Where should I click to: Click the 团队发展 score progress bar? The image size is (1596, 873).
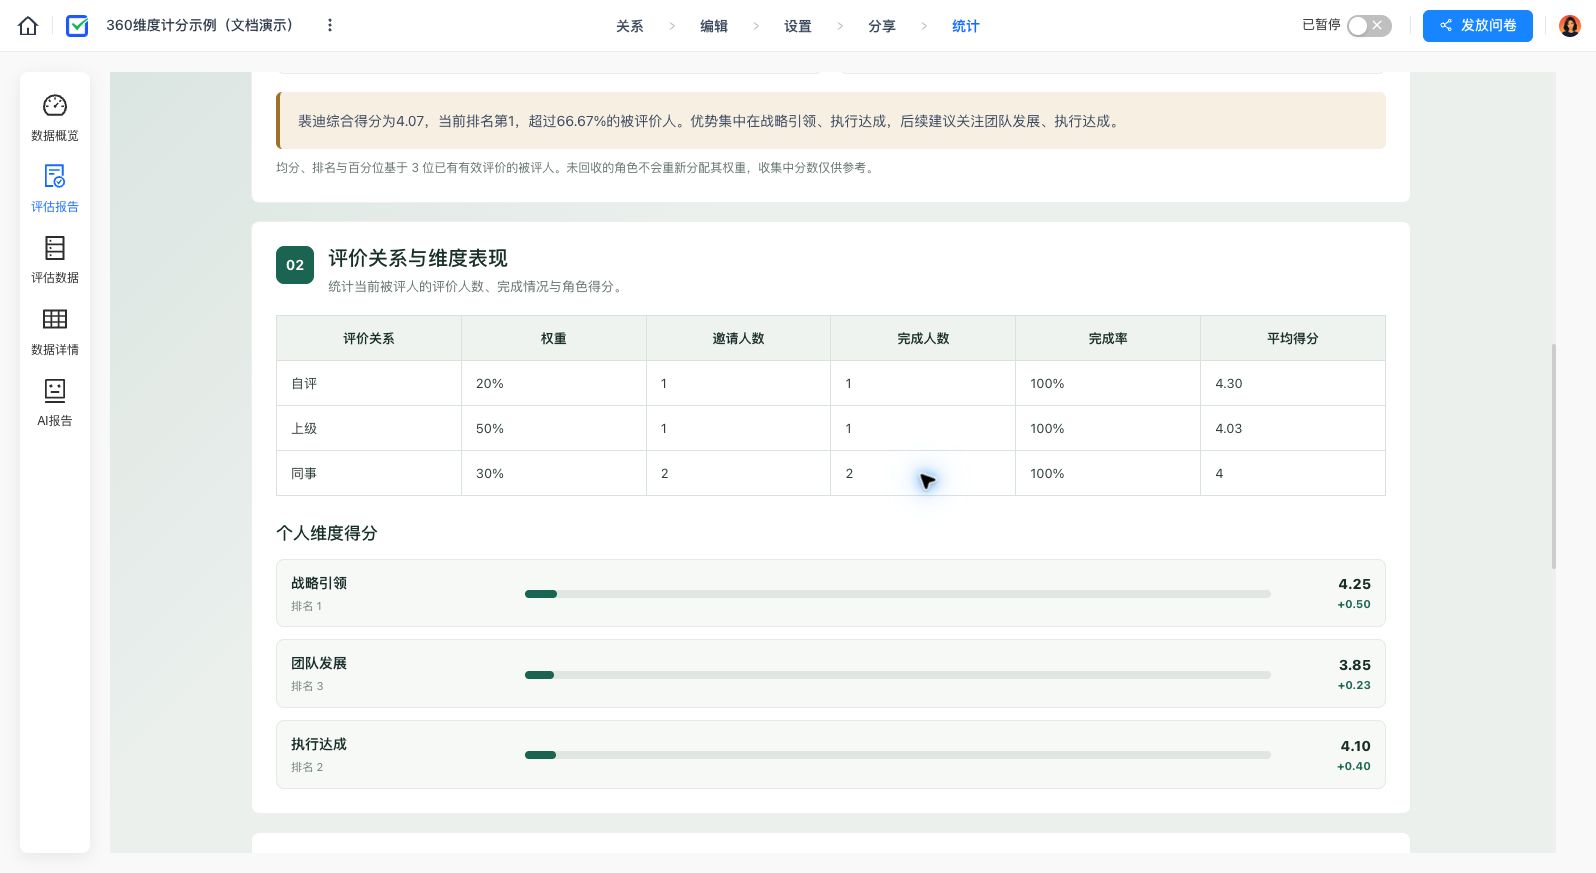tap(898, 675)
